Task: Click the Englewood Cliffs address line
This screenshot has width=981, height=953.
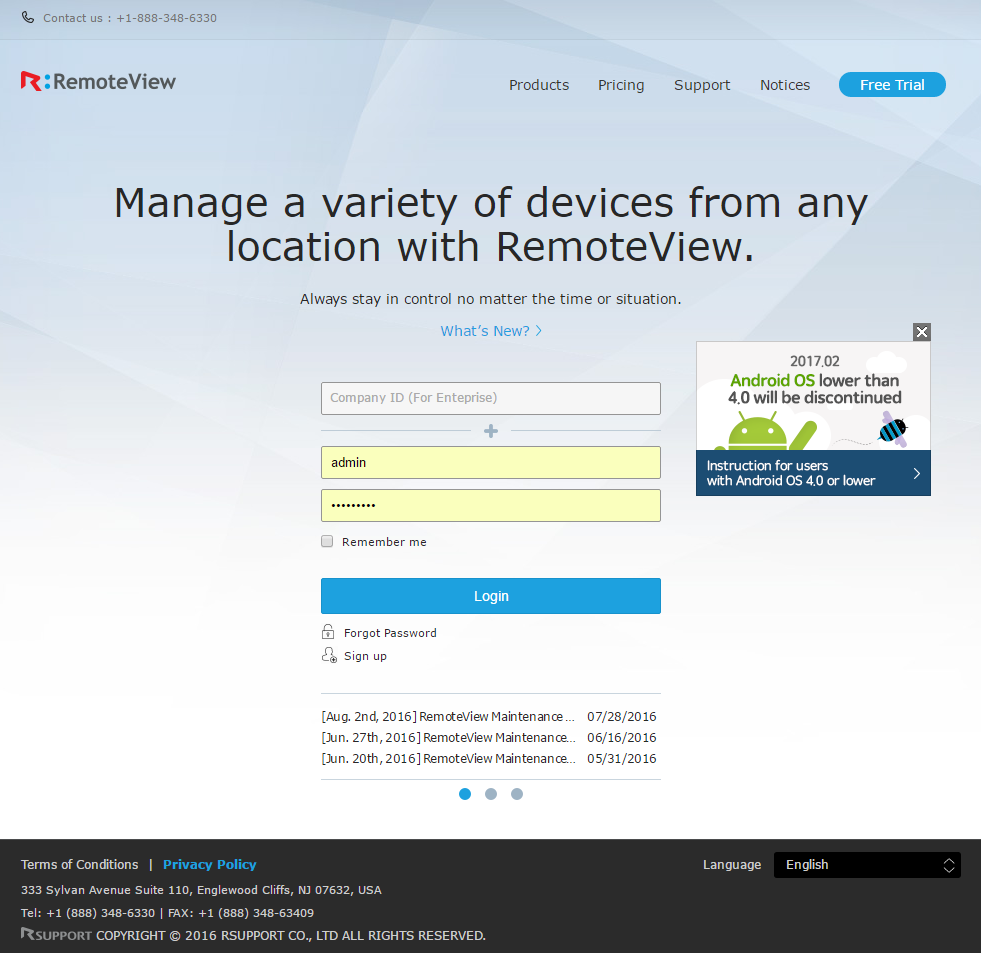Action: tap(201, 890)
